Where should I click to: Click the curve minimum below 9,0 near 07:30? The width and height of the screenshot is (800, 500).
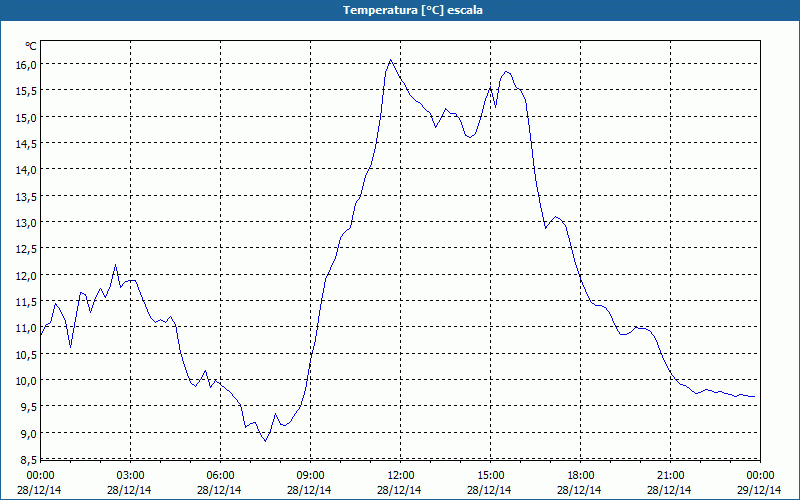(265, 441)
